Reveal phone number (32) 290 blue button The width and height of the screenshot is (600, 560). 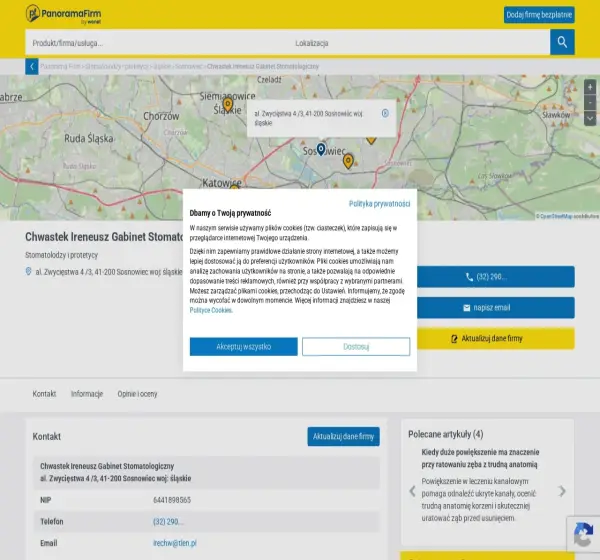pyautogui.click(x=496, y=277)
